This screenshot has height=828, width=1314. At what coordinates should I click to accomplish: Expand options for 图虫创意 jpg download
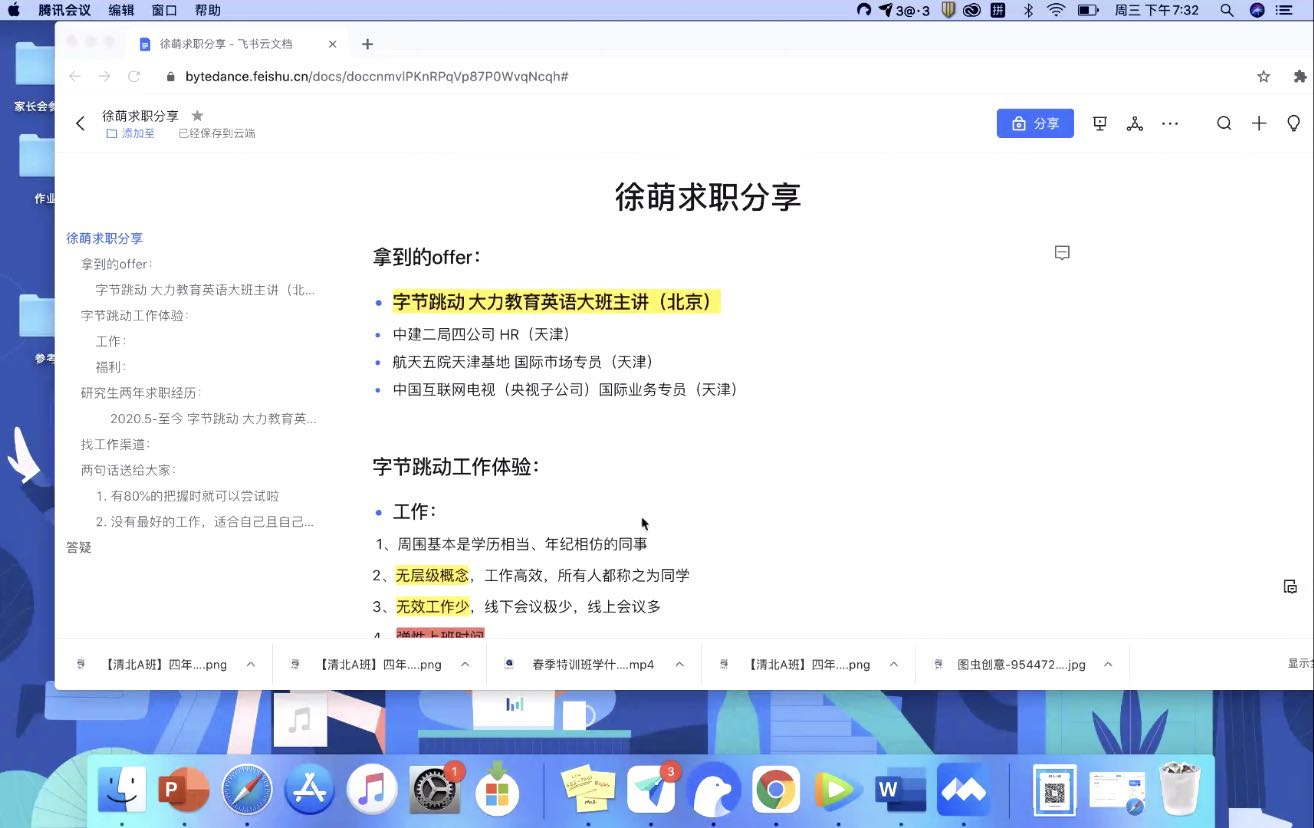point(1108,664)
